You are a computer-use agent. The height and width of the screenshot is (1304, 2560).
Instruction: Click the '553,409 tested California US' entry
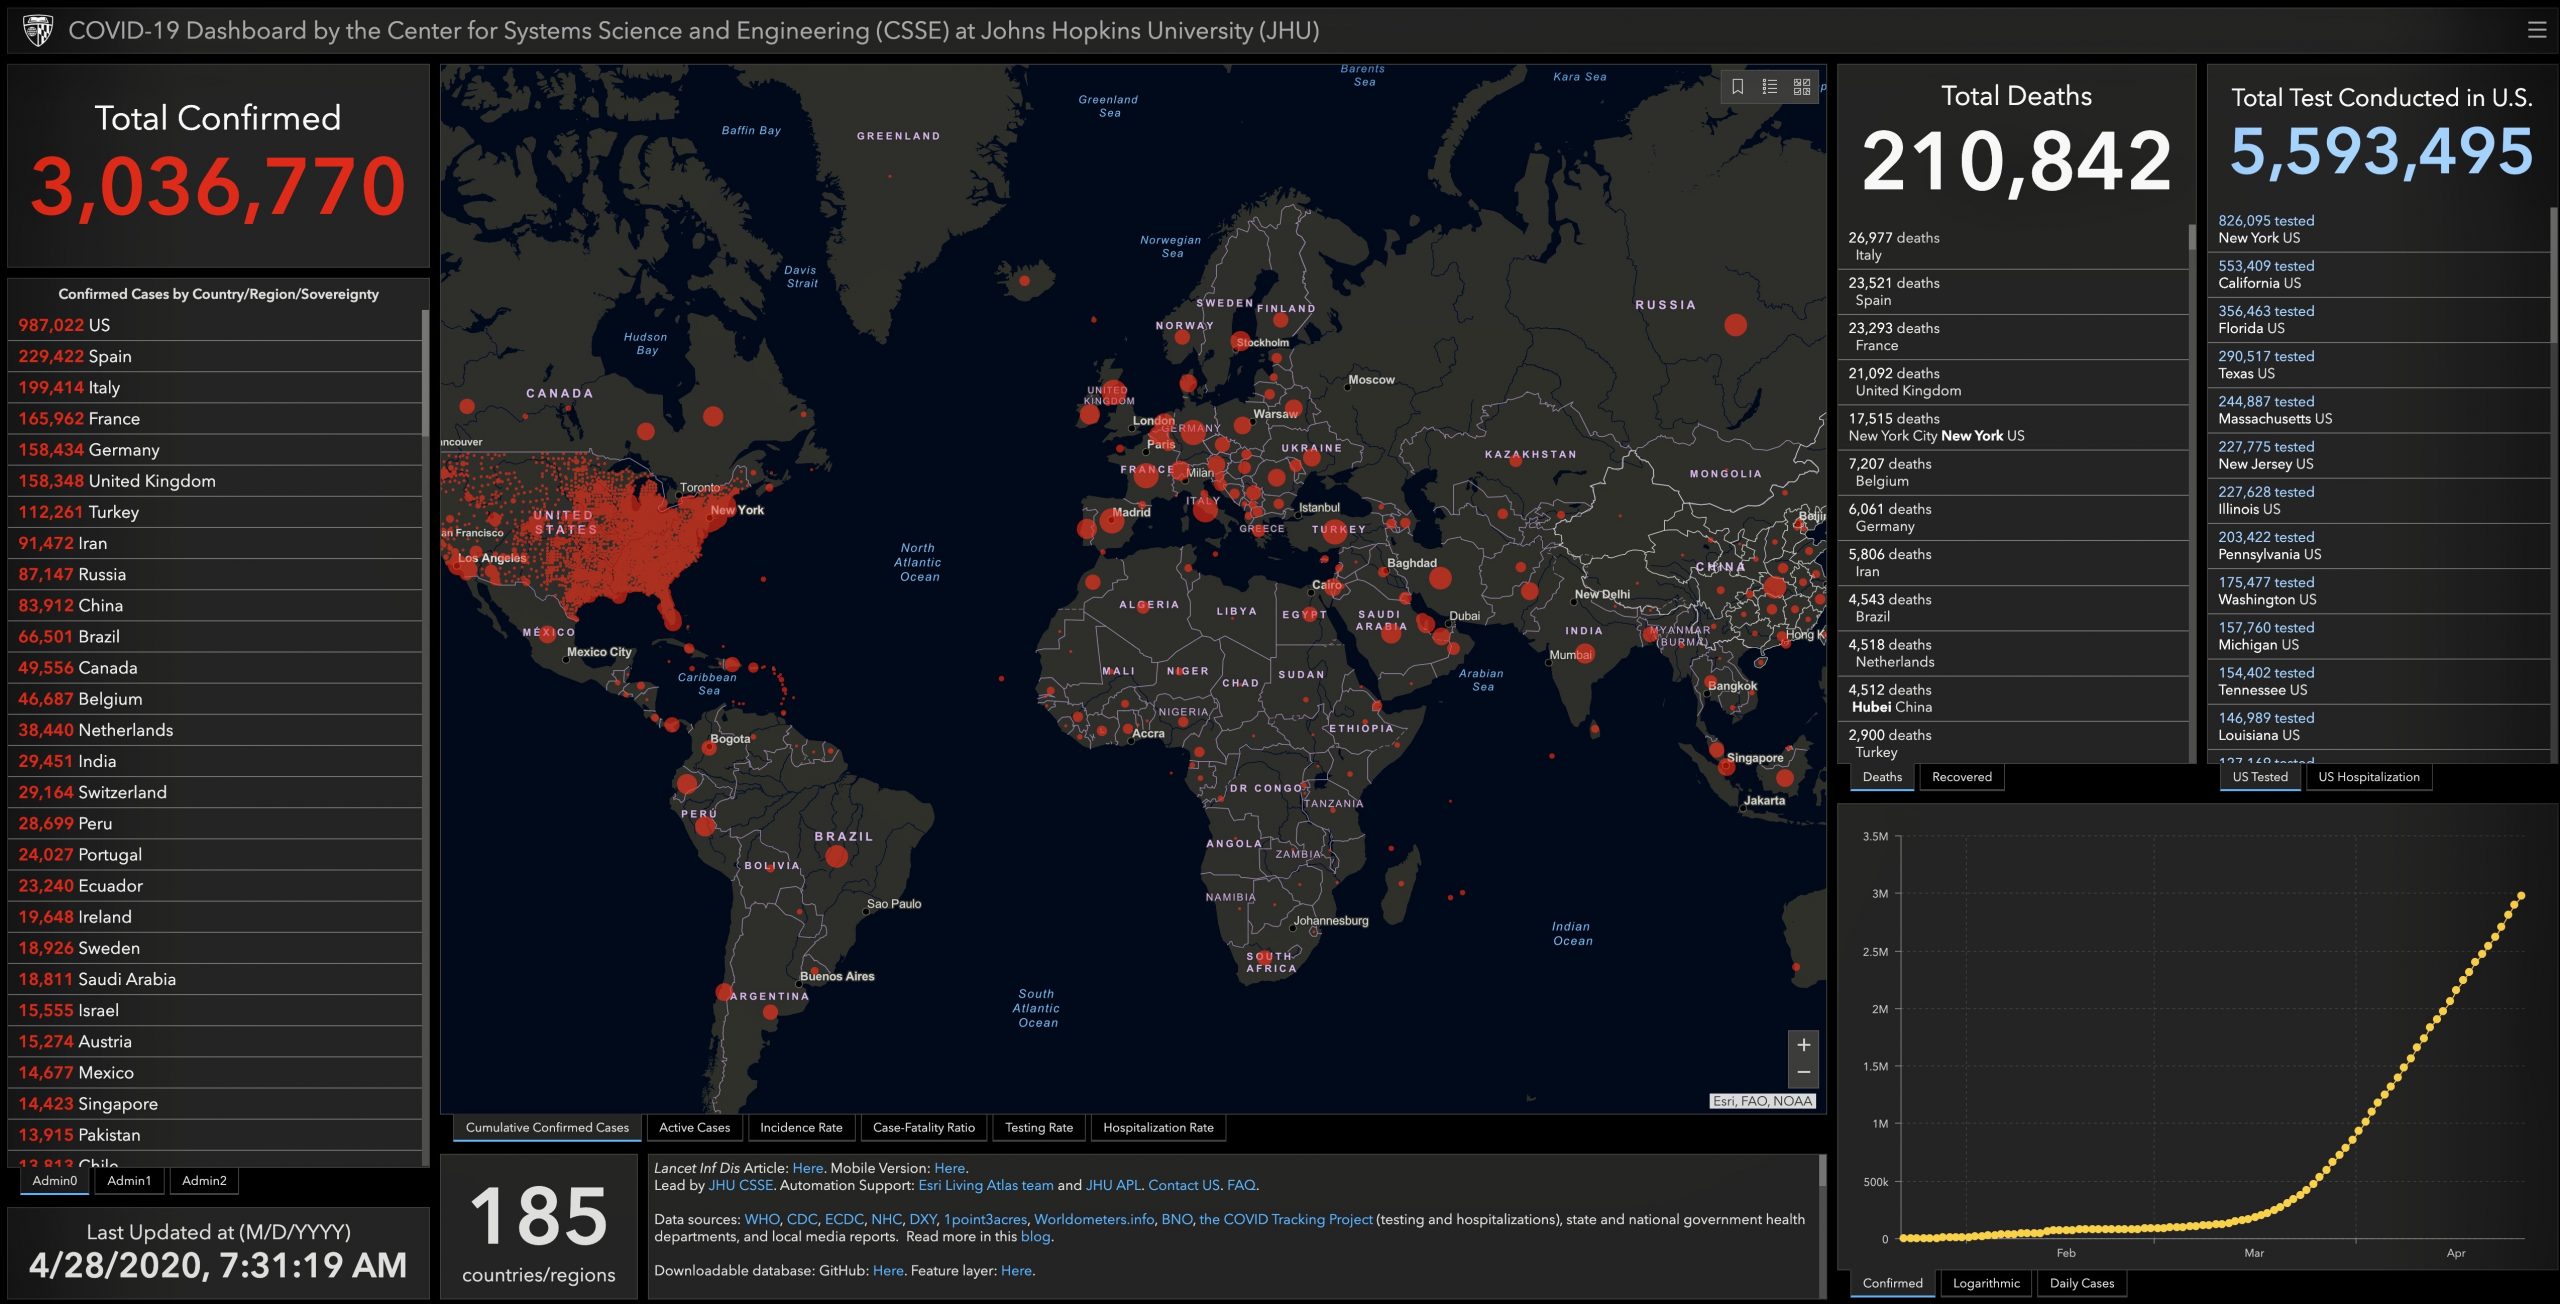click(2379, 274)
